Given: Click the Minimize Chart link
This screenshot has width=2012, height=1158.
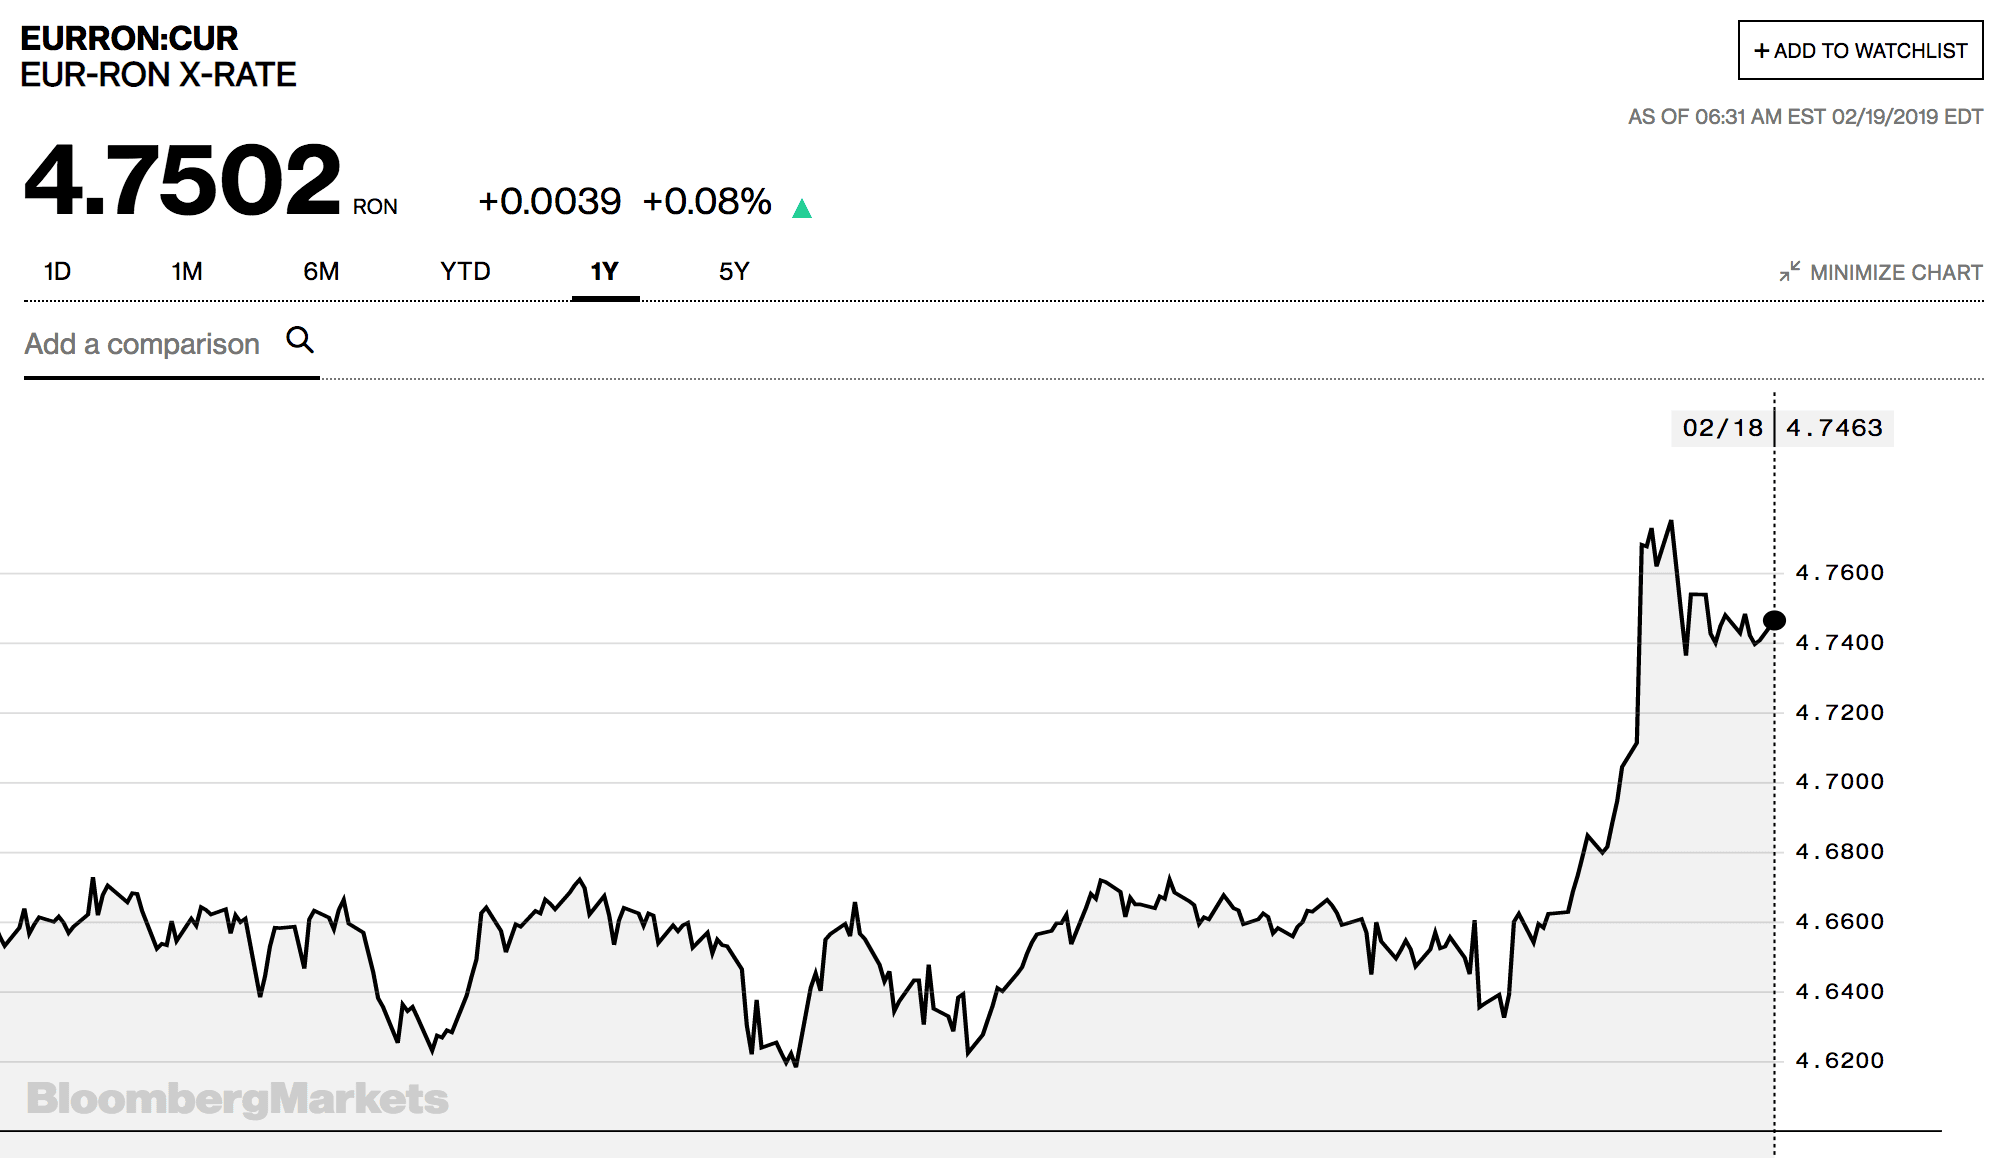Looking at the screenshot, I should (x=1881, y=272).
